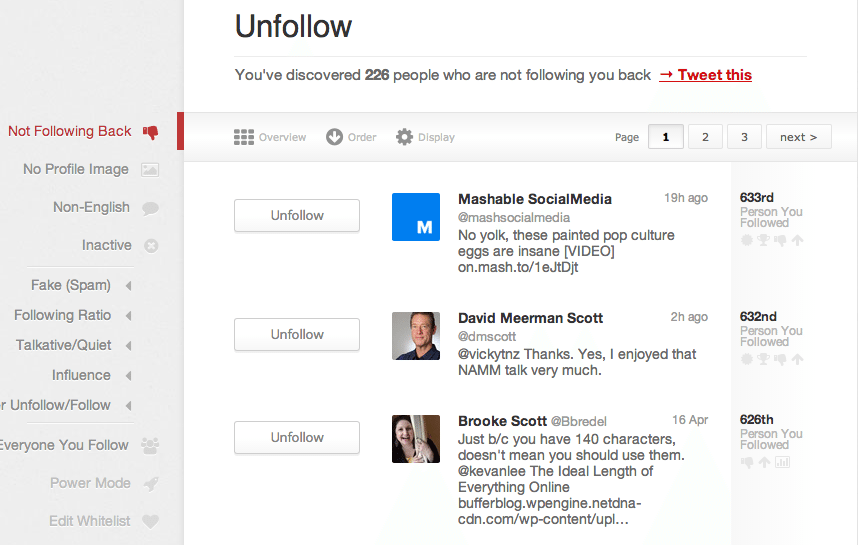858x545 pixels.
Task: Unfollow Mashable SocialMedia
Action: [x=297, y=215]
